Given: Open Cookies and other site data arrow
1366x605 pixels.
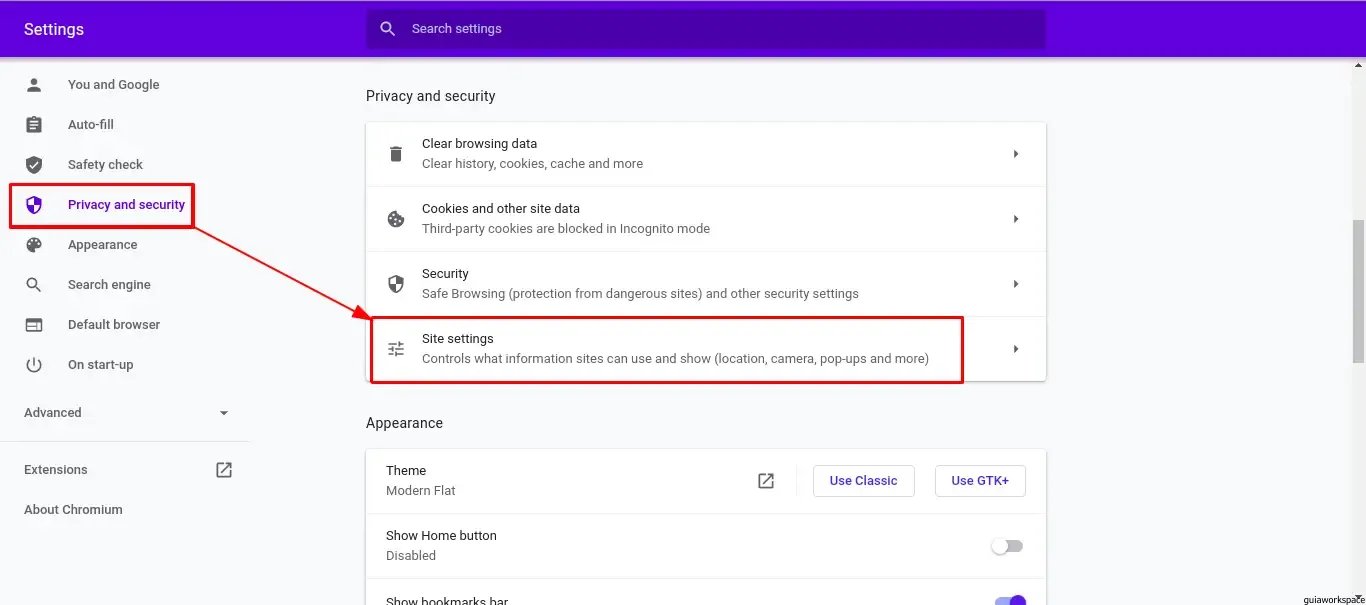Looking at the screenshot, I should (1016, 219).
